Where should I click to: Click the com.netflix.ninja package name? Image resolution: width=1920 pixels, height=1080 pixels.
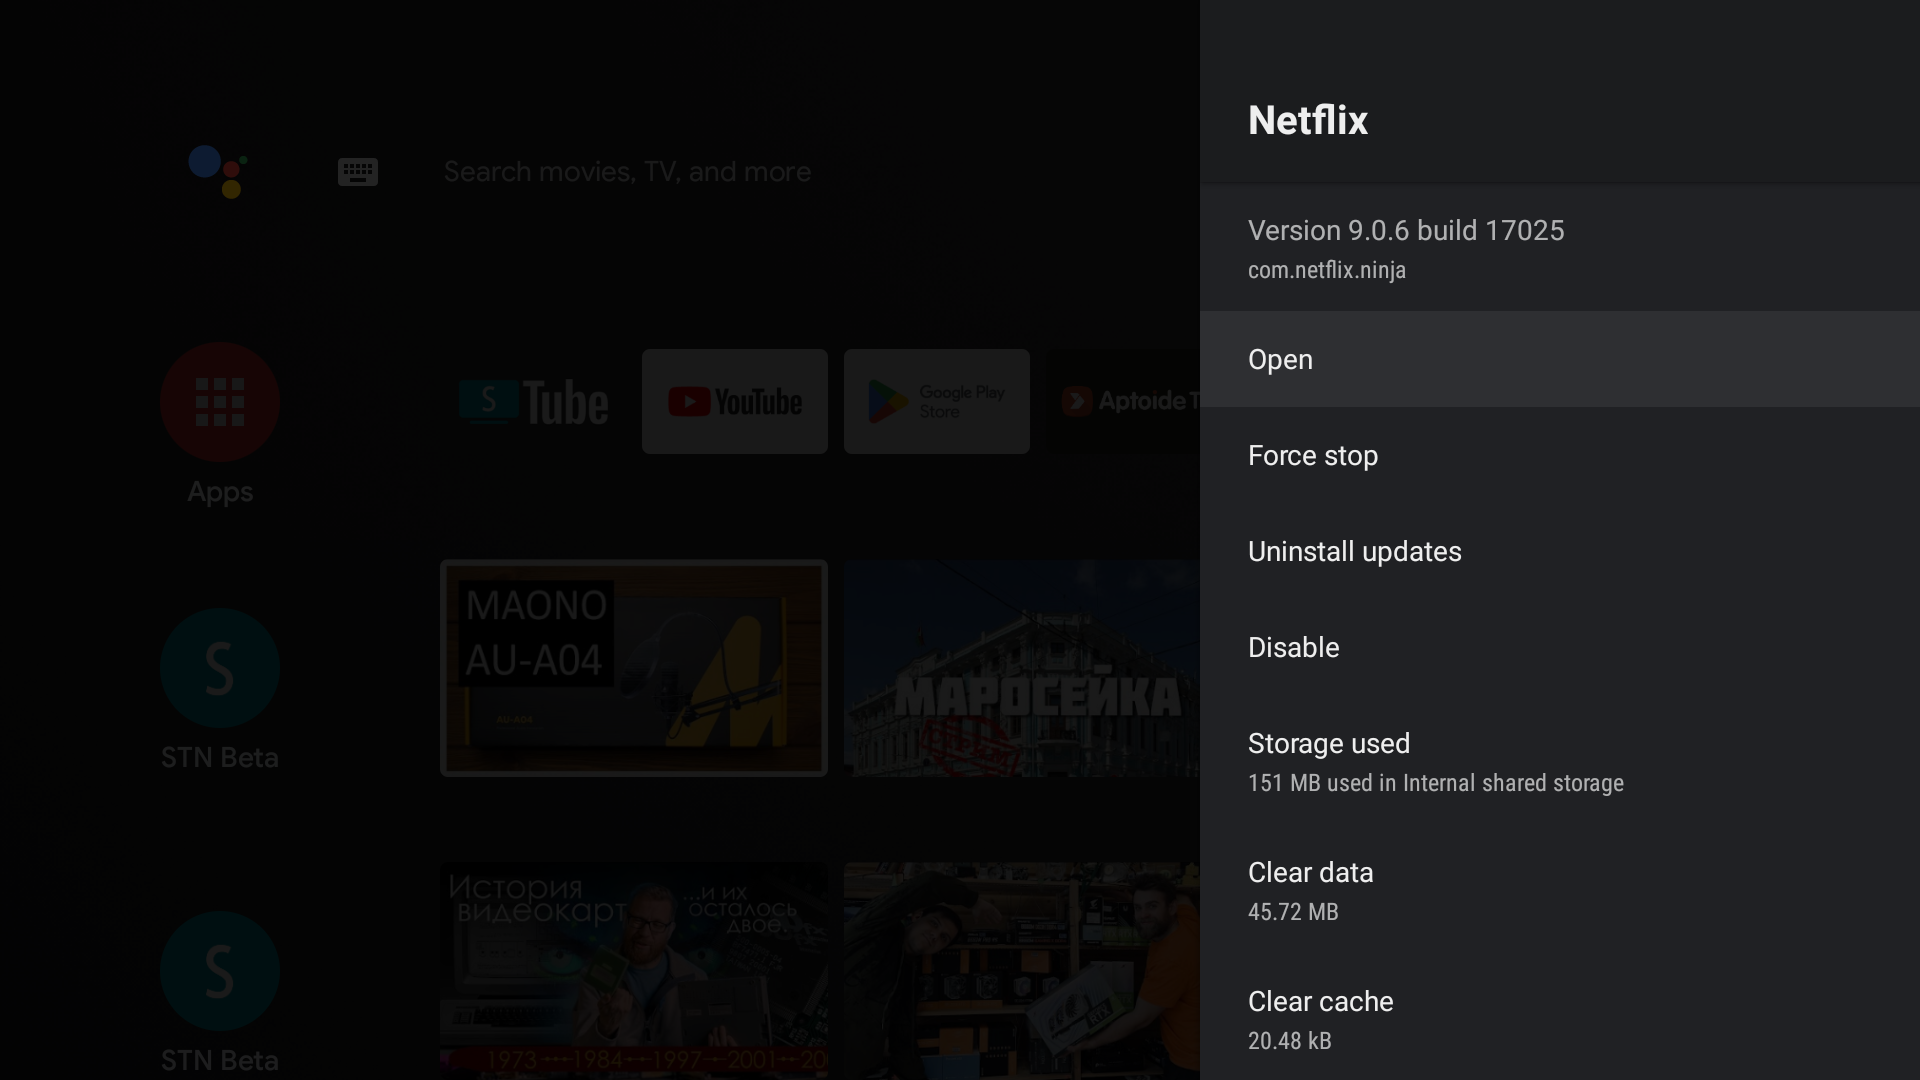[1327, 270]
